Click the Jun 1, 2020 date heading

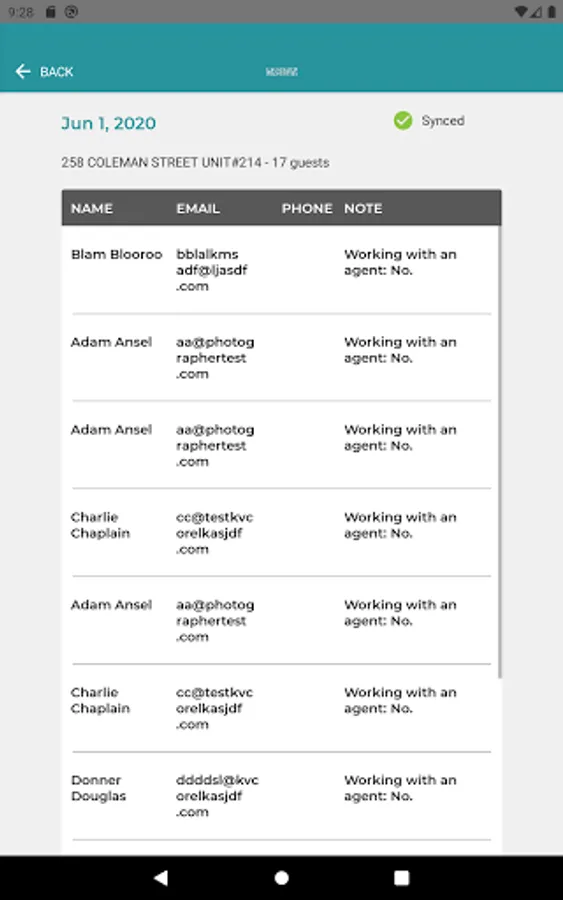click(x=108, y=123)
